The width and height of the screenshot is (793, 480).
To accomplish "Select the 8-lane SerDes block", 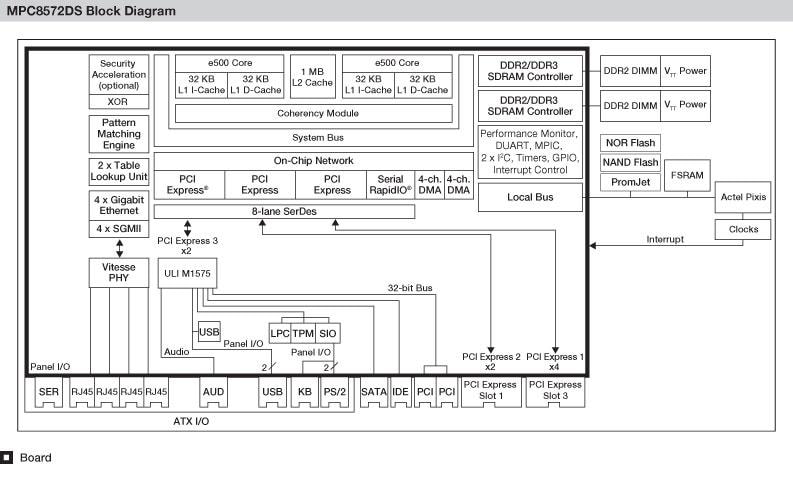I will coord(313,212).
